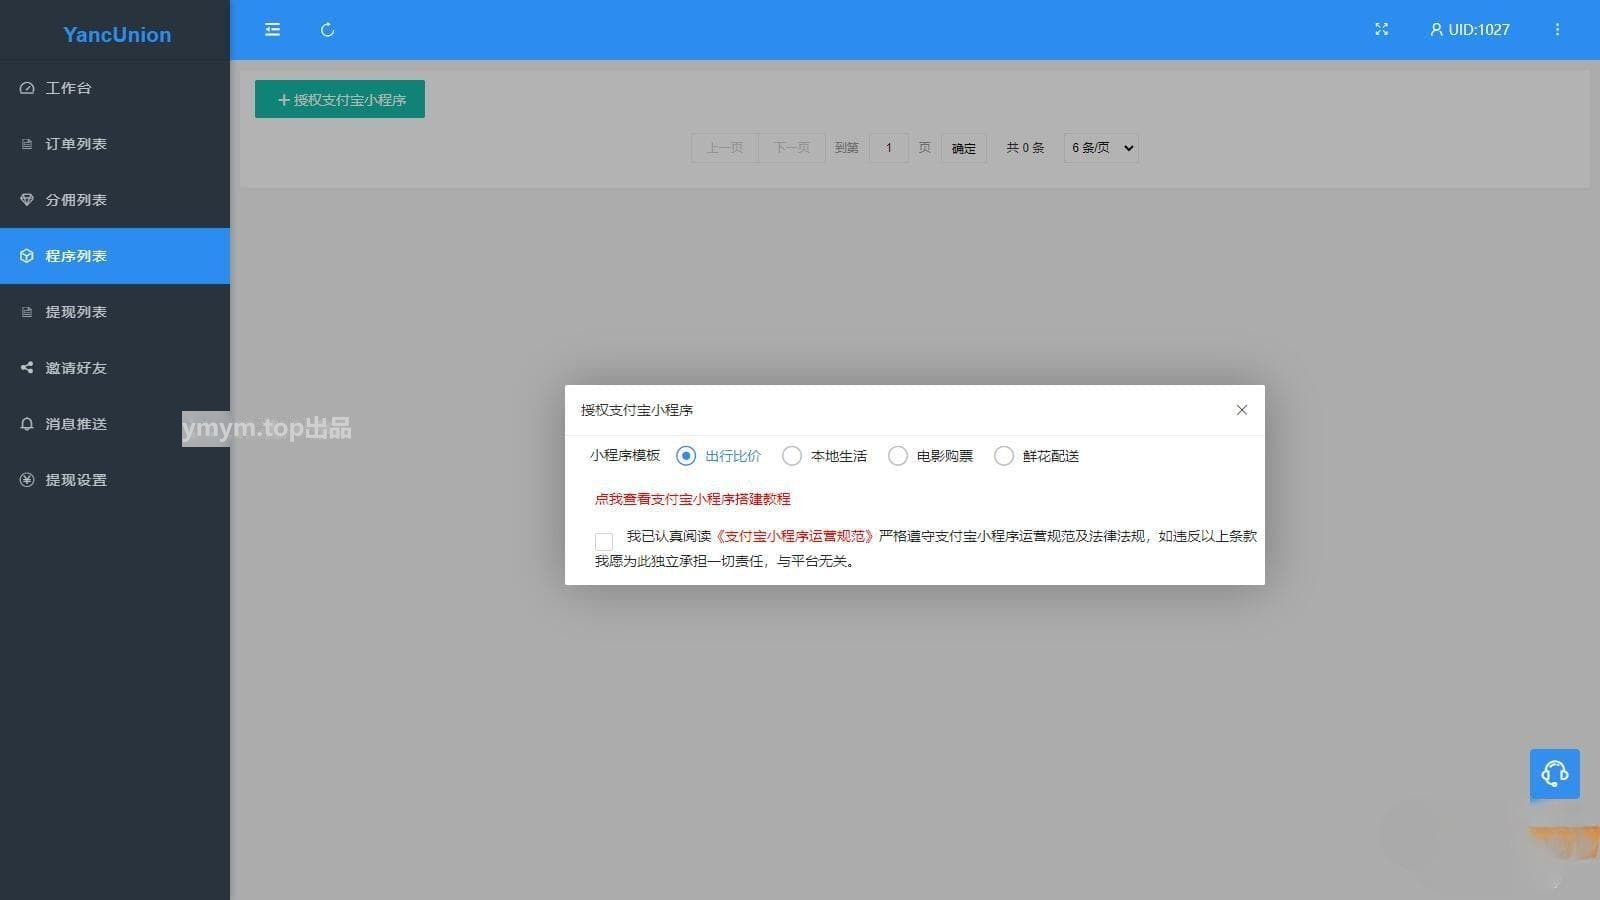Click the 共 0 条 total count text
The height and width of the screenshot is (900, 1600).
point(1025,148)
